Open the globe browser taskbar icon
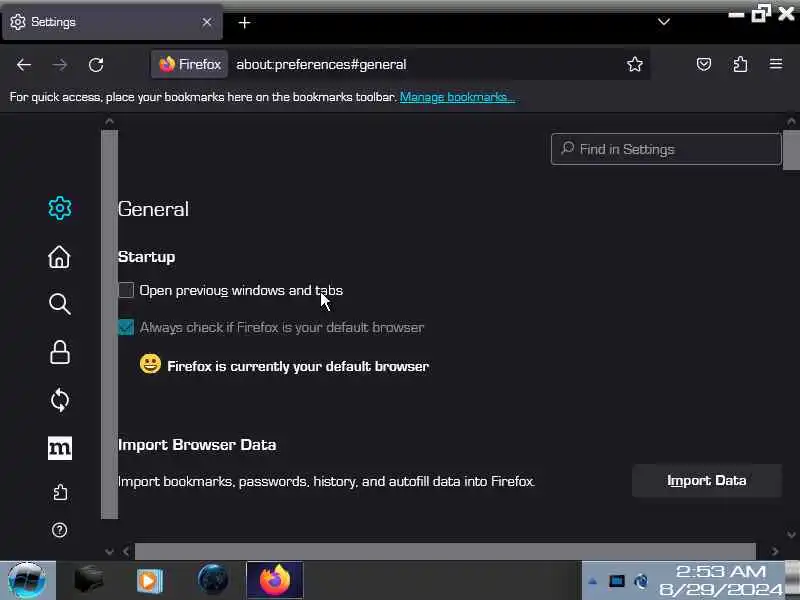 point(213,580)
